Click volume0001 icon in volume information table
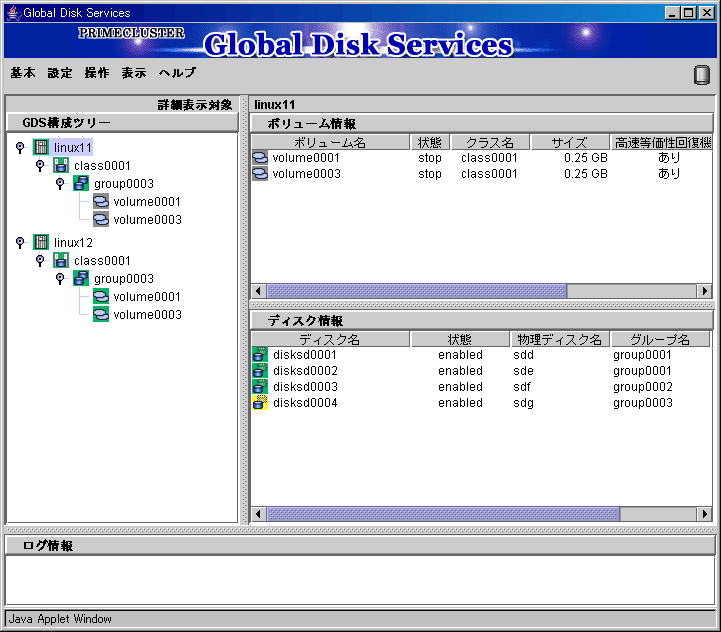Image resolution: width=721 pixels, height=632 pixels. tap(260, 158)
